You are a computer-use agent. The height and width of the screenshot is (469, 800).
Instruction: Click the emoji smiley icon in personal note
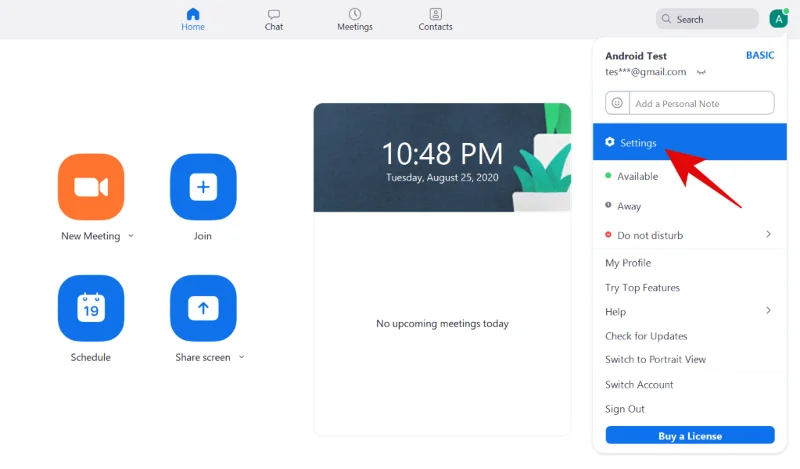pos(617,103)
